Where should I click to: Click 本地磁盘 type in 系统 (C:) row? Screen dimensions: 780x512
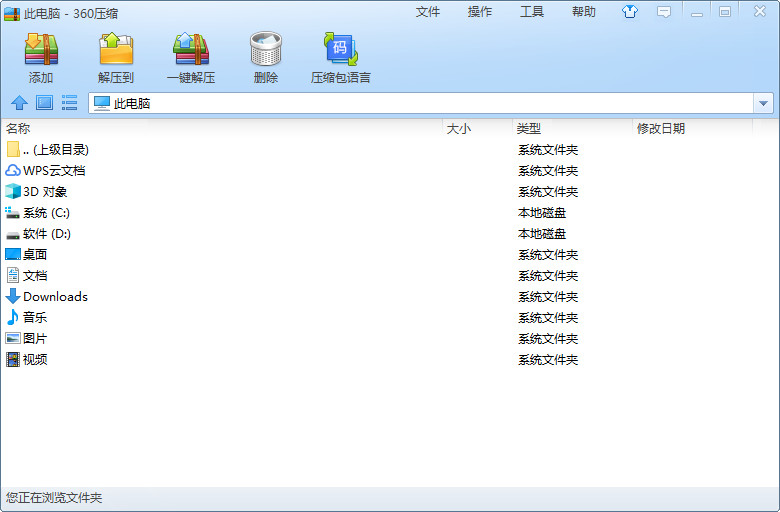[x=542, y=213]
